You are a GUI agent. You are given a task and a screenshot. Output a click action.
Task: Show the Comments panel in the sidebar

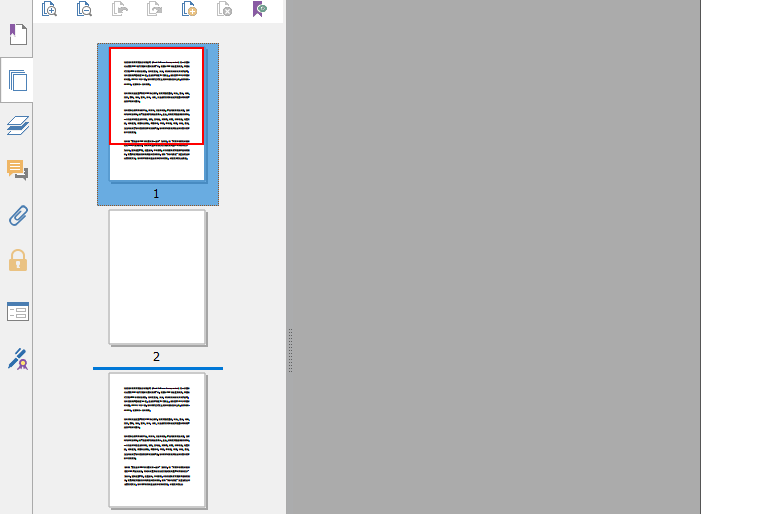coord(17,170)
